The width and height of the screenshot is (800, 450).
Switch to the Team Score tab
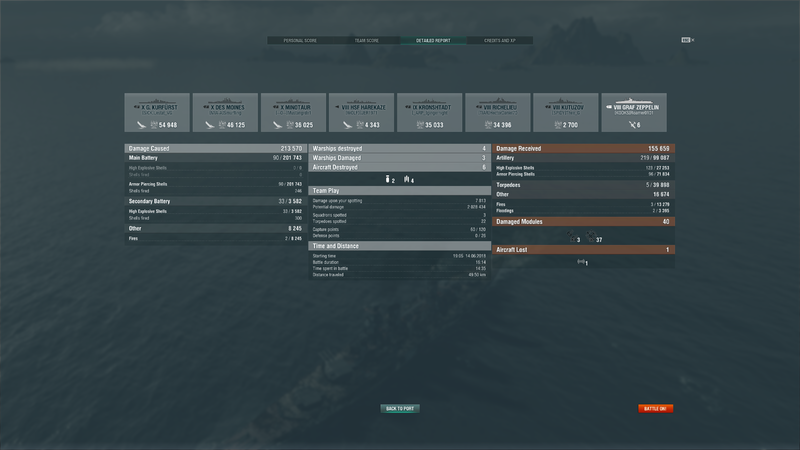(366, 40)
